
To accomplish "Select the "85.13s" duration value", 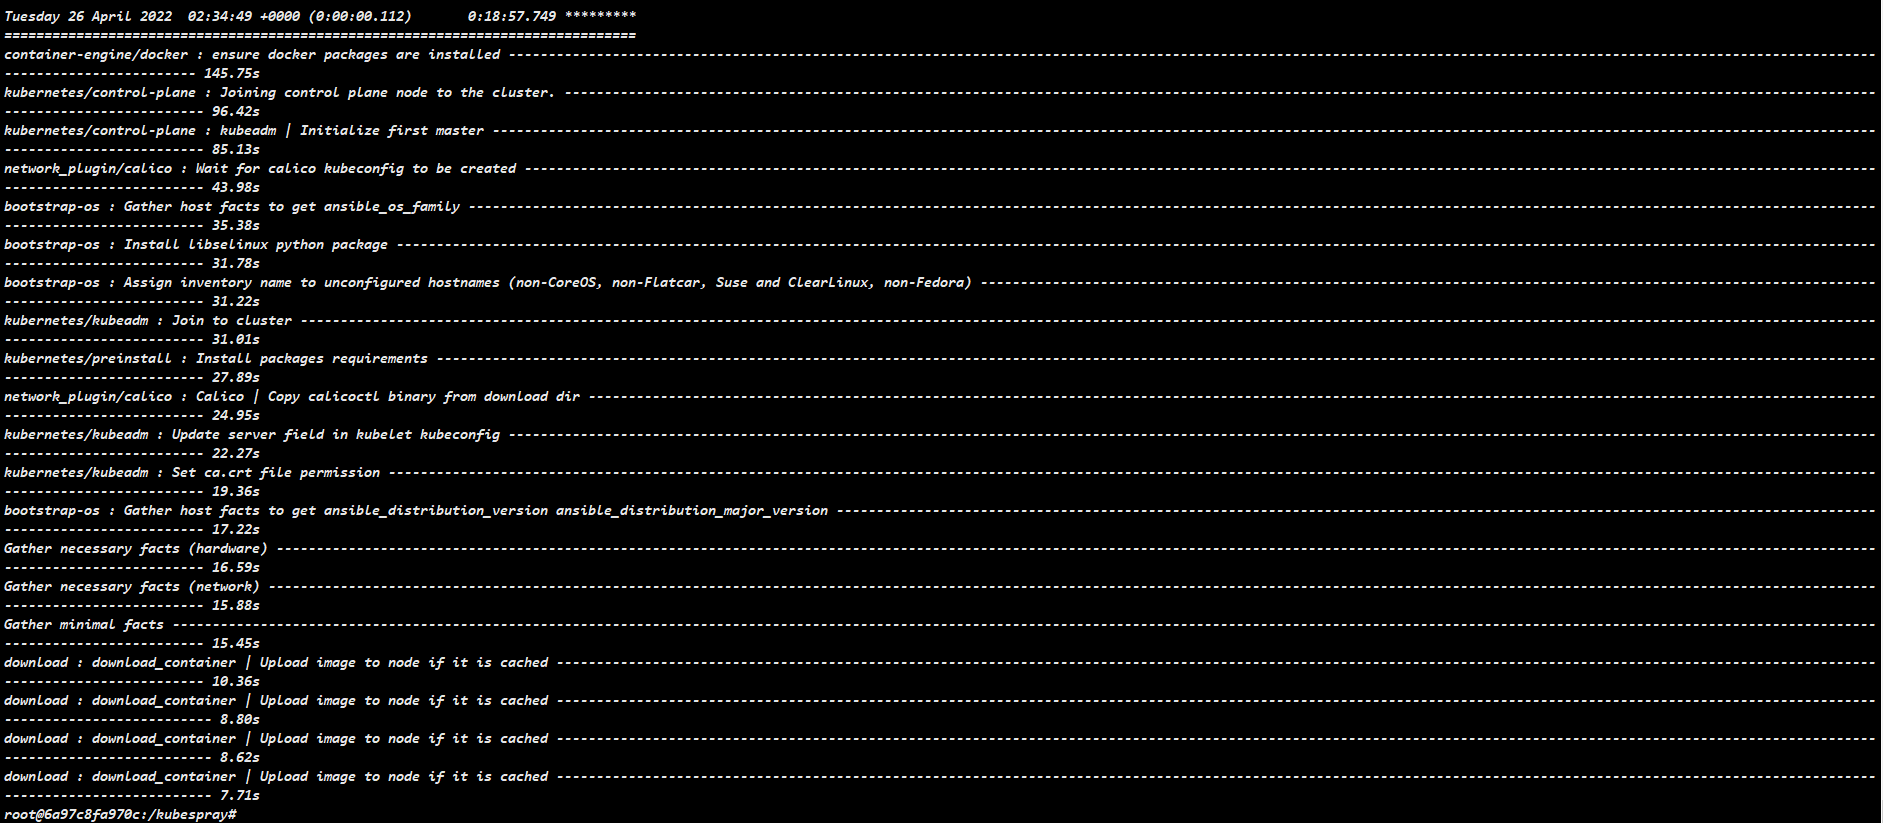I will (x=236, y=149).
